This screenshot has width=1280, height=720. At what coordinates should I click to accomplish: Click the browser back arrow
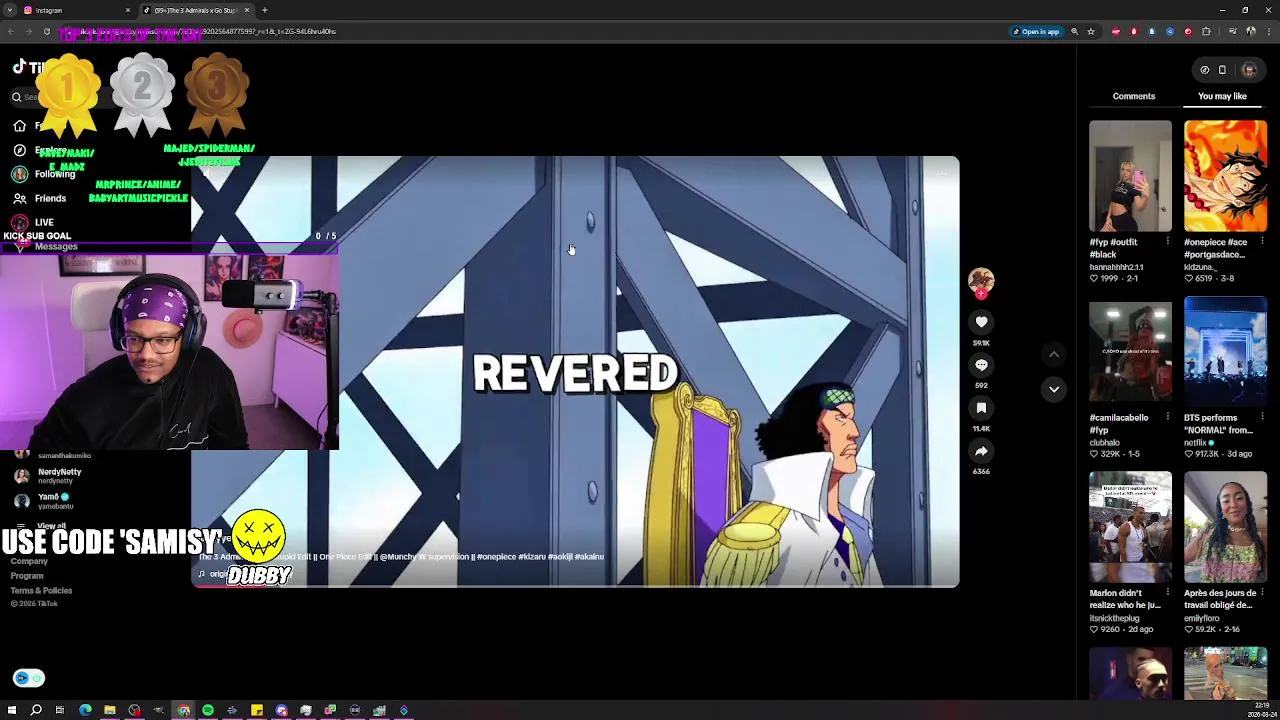(10, 31)
